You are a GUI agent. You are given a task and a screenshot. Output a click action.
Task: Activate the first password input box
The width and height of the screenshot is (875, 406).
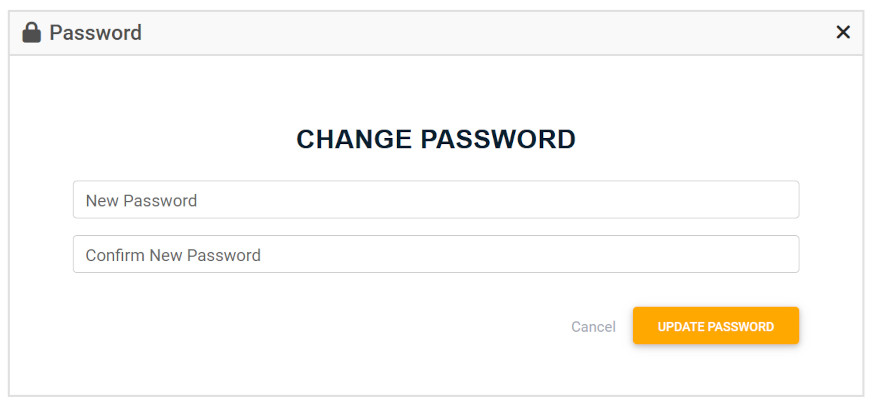(436, 200)
